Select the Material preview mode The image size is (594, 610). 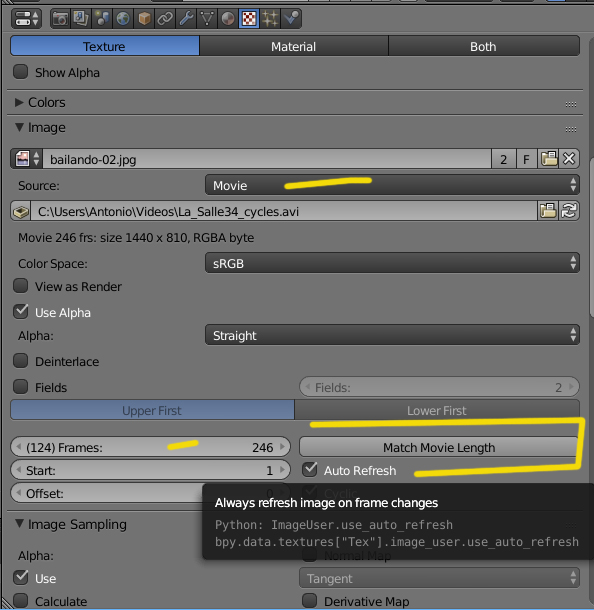point(294,46)
